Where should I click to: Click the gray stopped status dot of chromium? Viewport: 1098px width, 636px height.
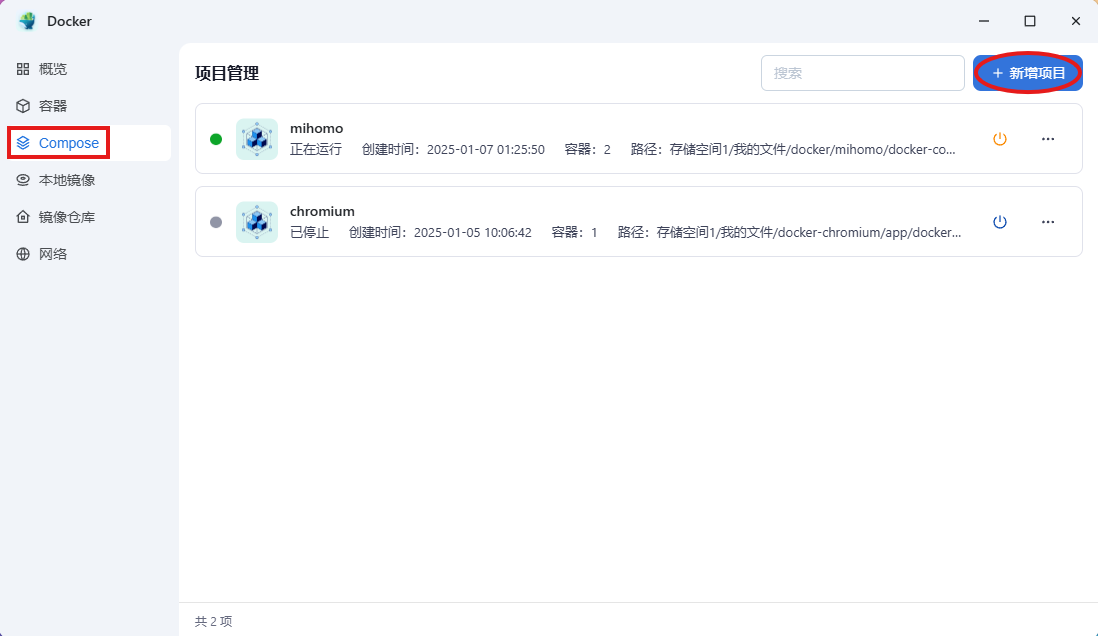click(x=216, y=222)
